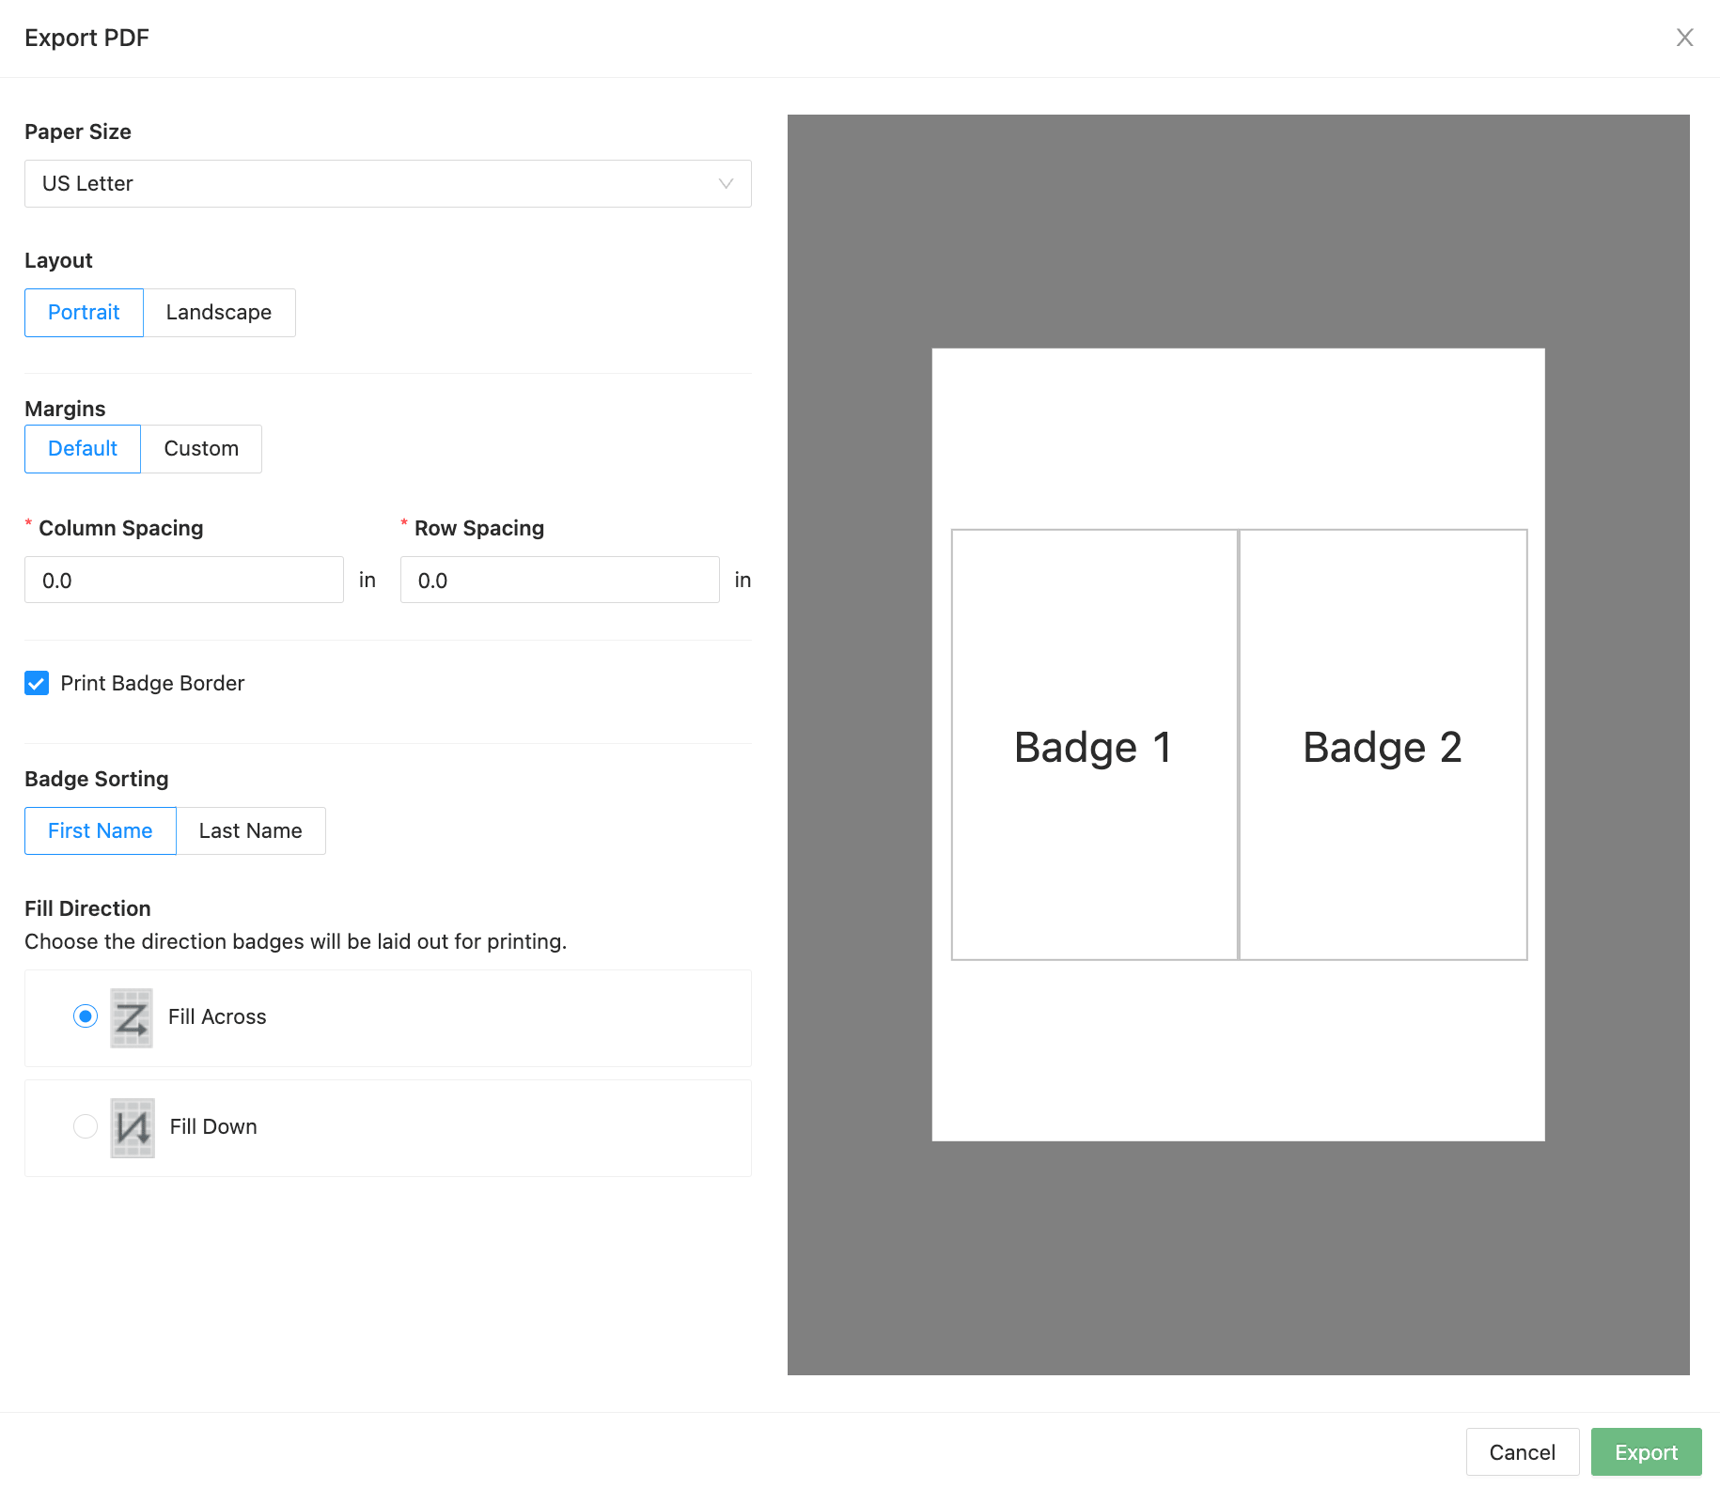Click the Badge 1 preview area
This screenshot has width=1720, height=1488.
coord(1093,746)
